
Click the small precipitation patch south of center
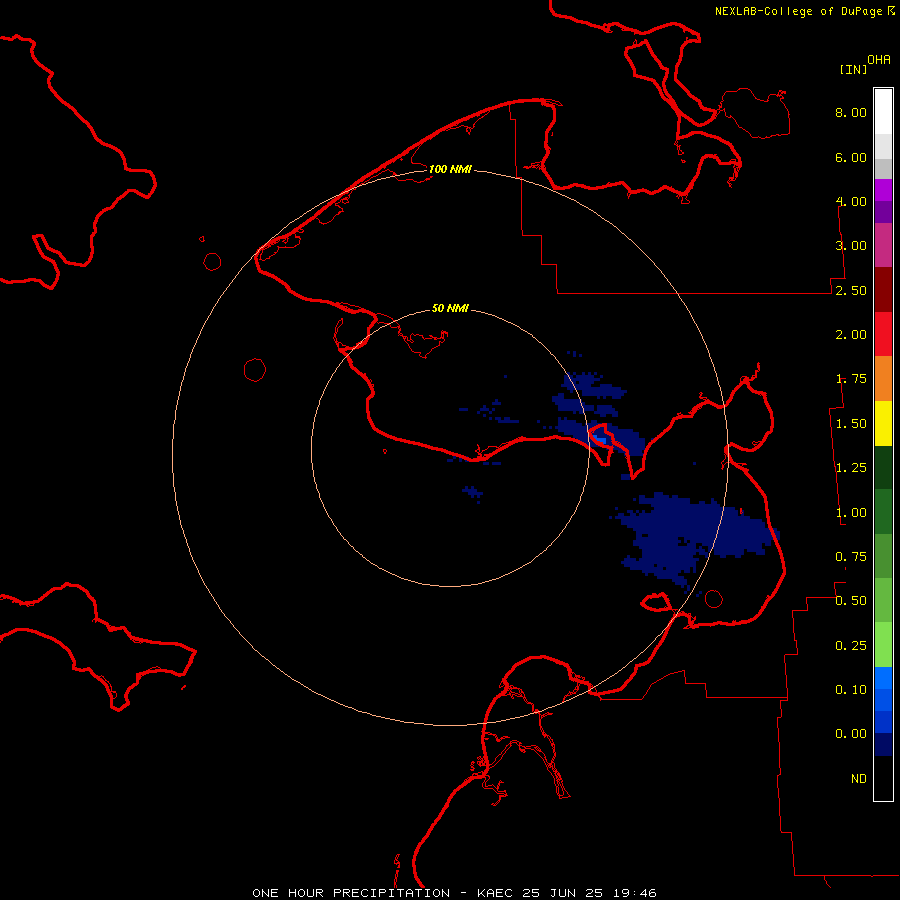click(x=472, y=492)
